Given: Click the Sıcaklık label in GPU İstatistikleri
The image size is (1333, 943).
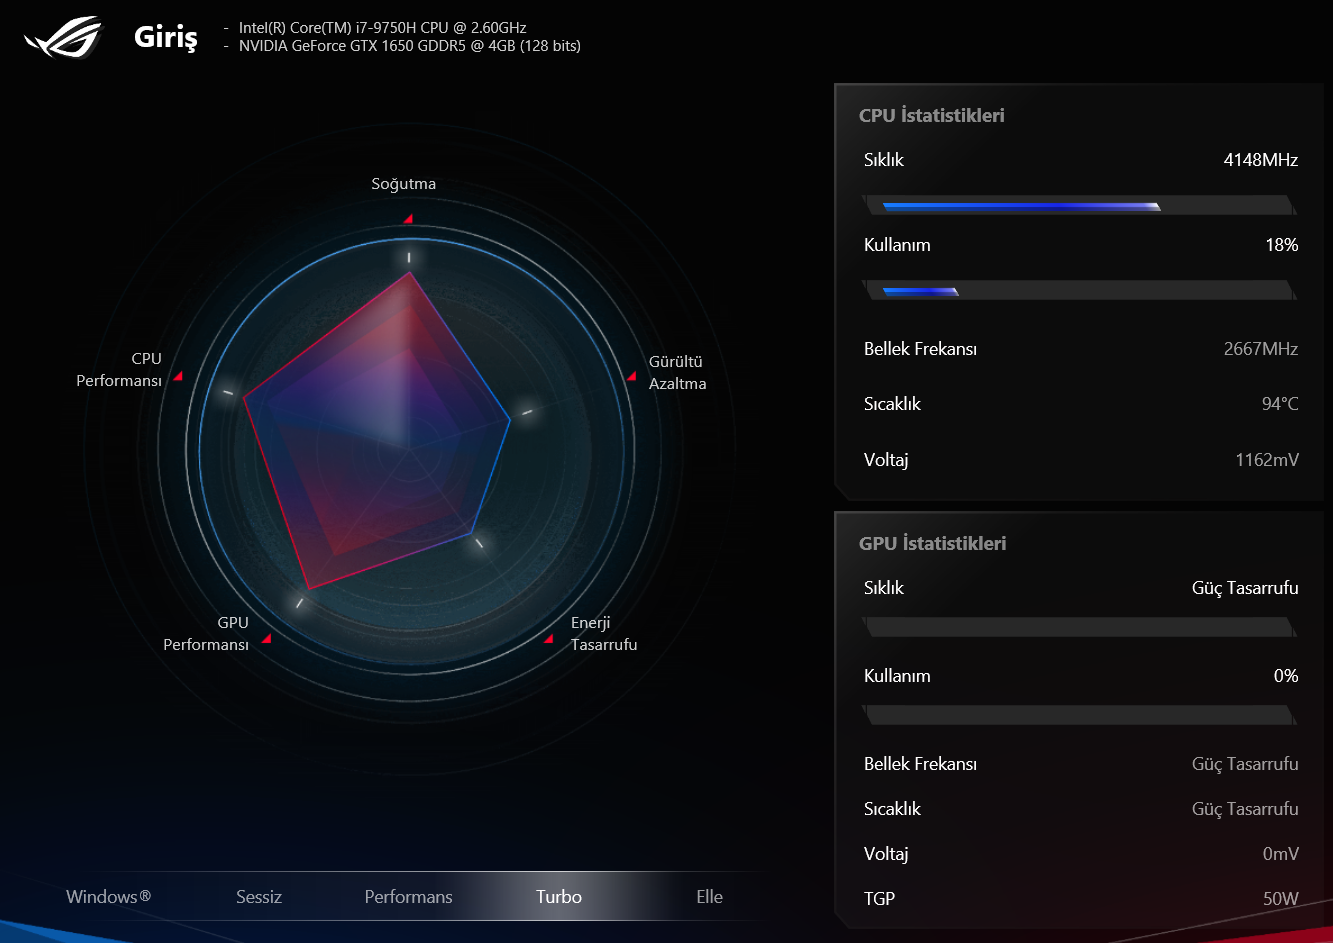Looking at the screenshot, I should (892, 809).
